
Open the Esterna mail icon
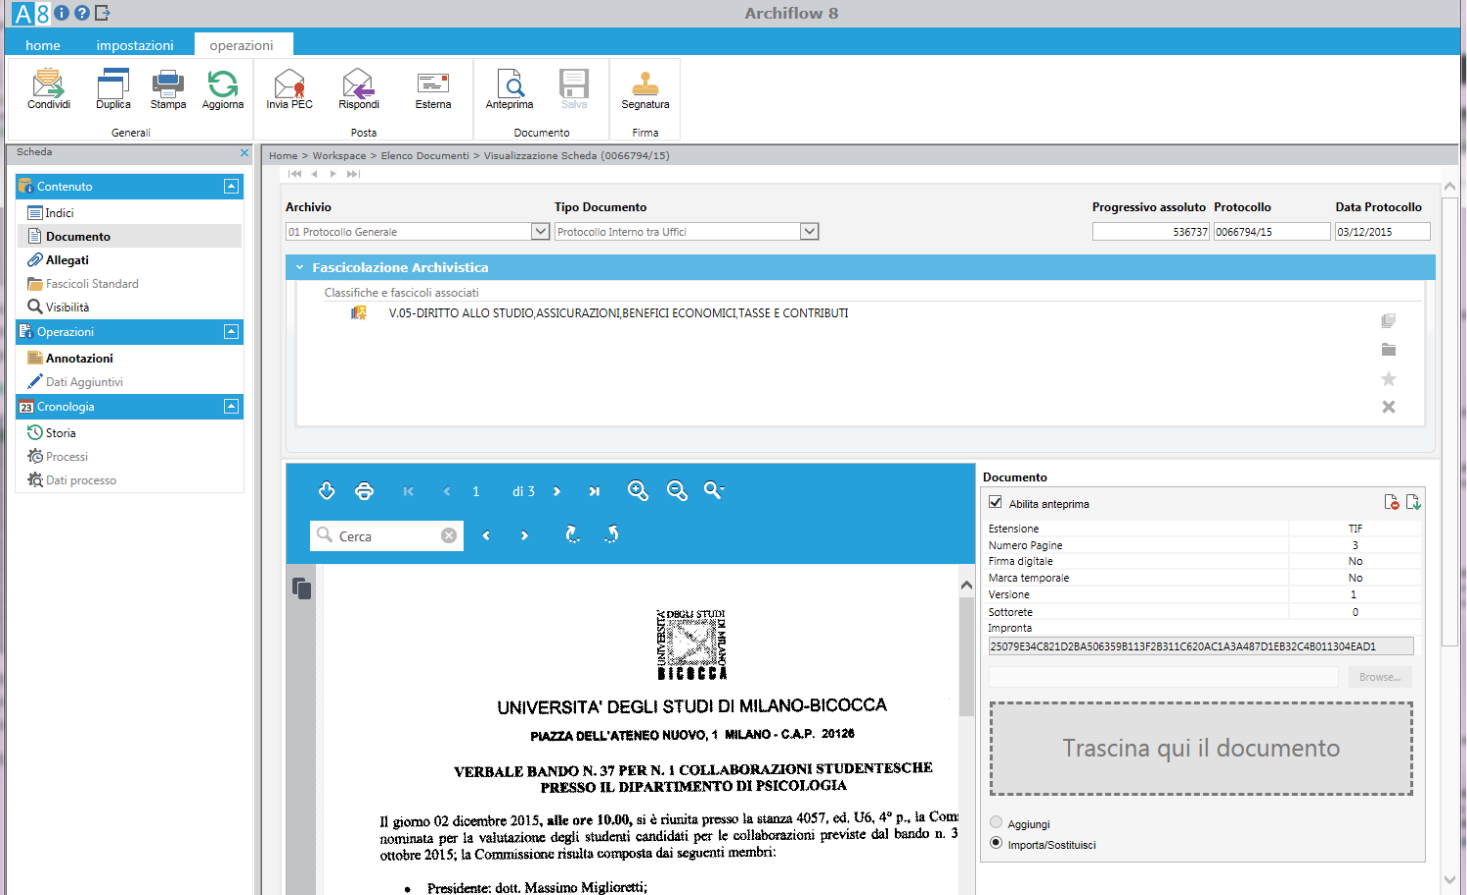[433, 84]
